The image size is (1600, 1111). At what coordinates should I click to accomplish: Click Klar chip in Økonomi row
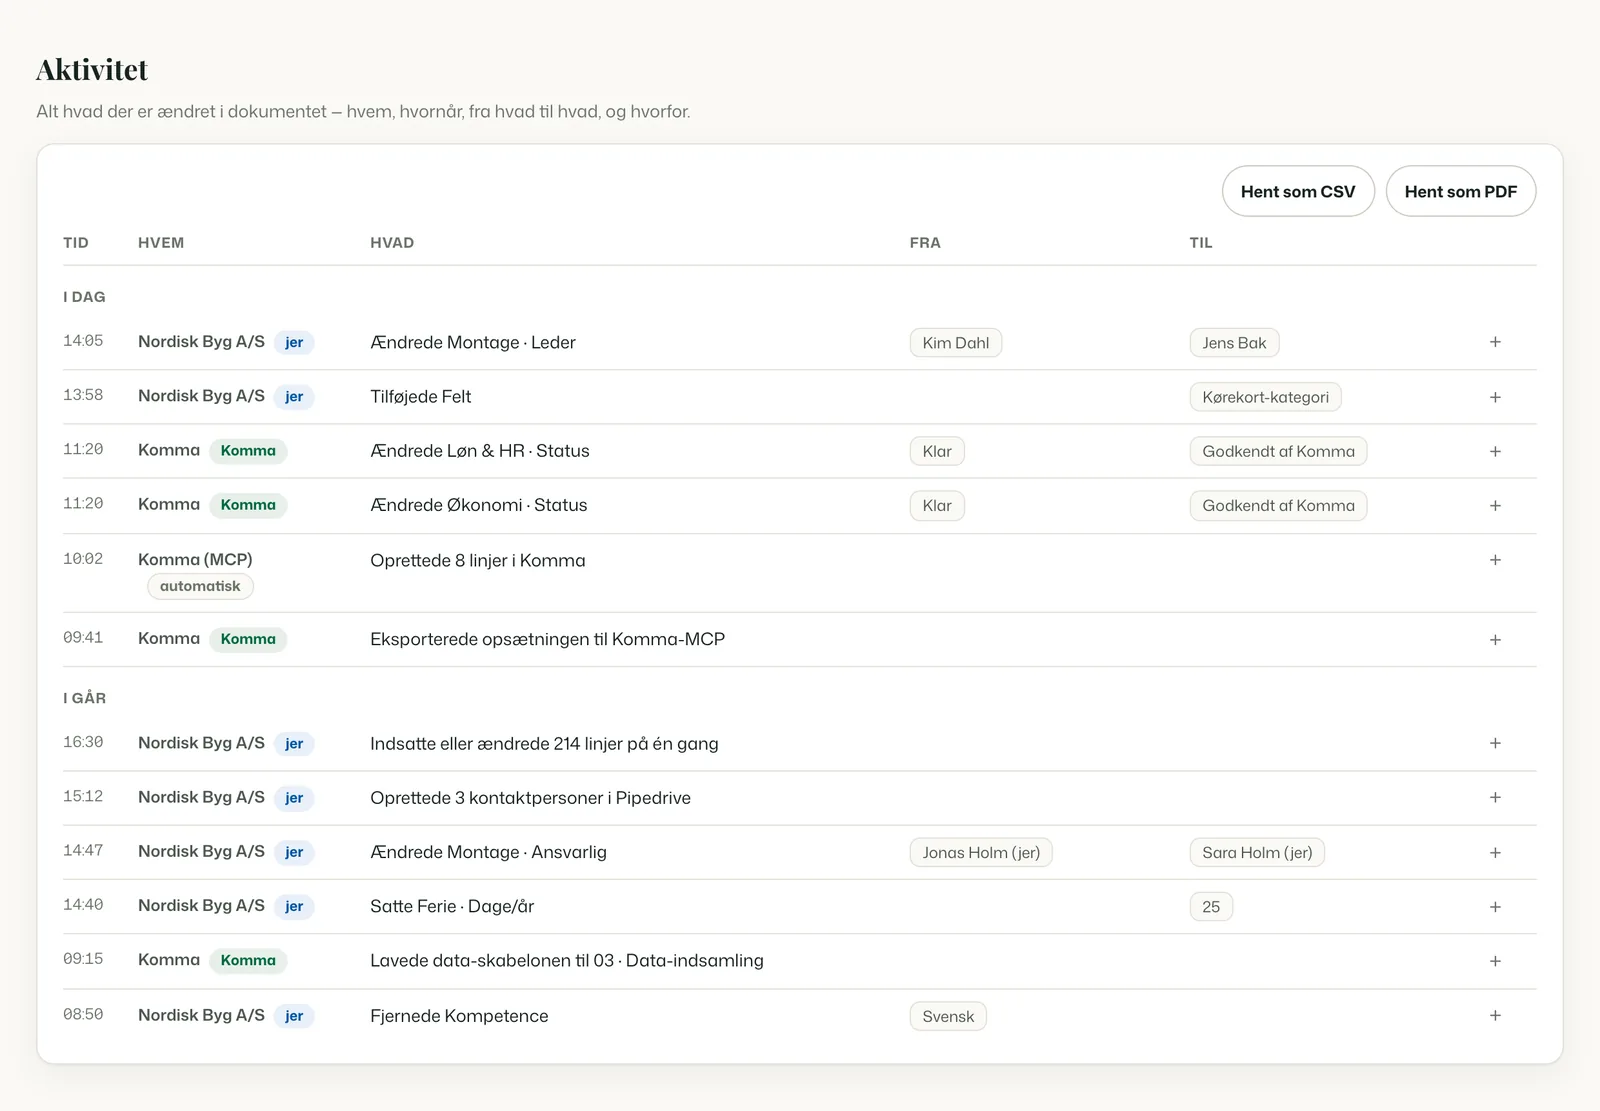pos(937,506)
